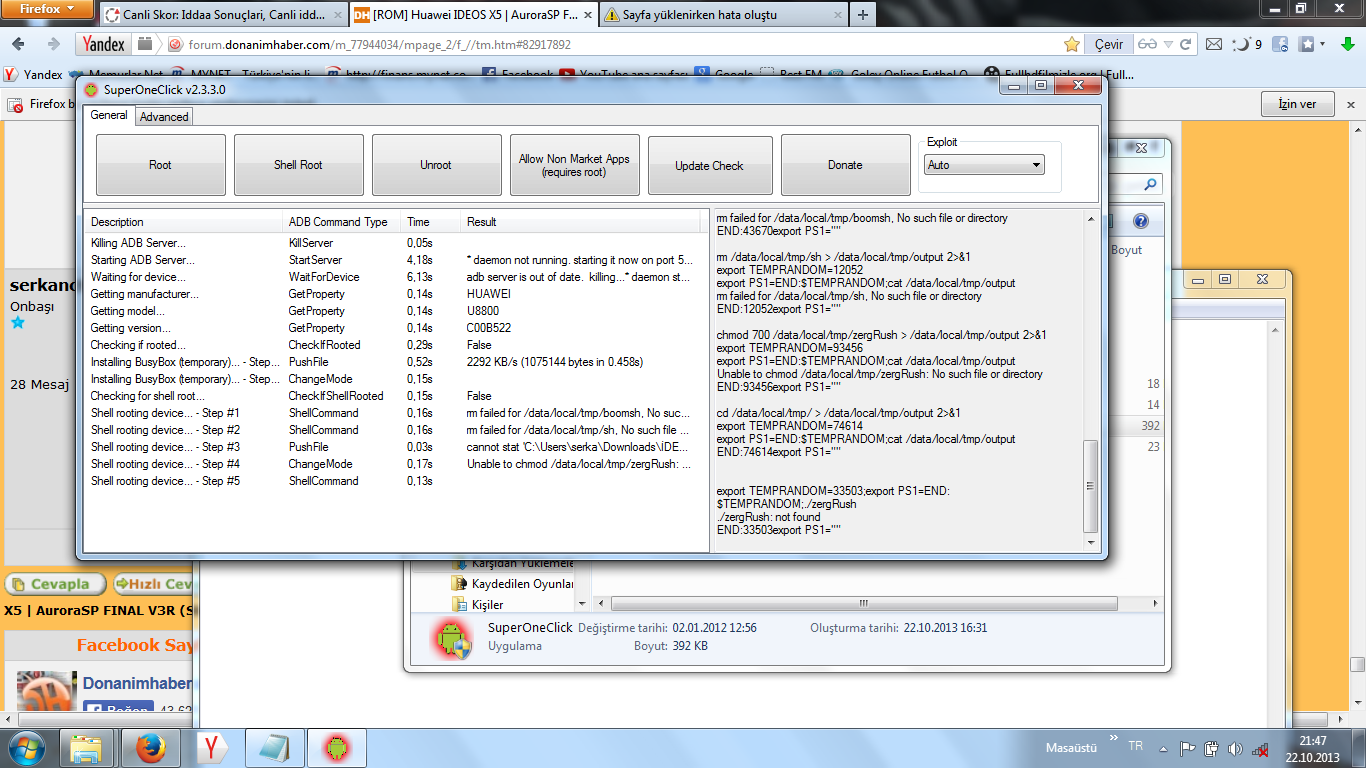
Task: Click the Root button in SuperOneClick
Action: pos(160,165)
